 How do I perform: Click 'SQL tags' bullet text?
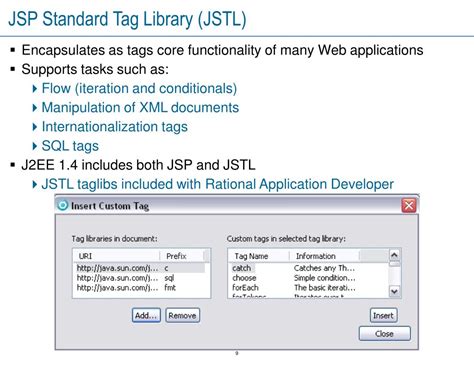(70, 146)
